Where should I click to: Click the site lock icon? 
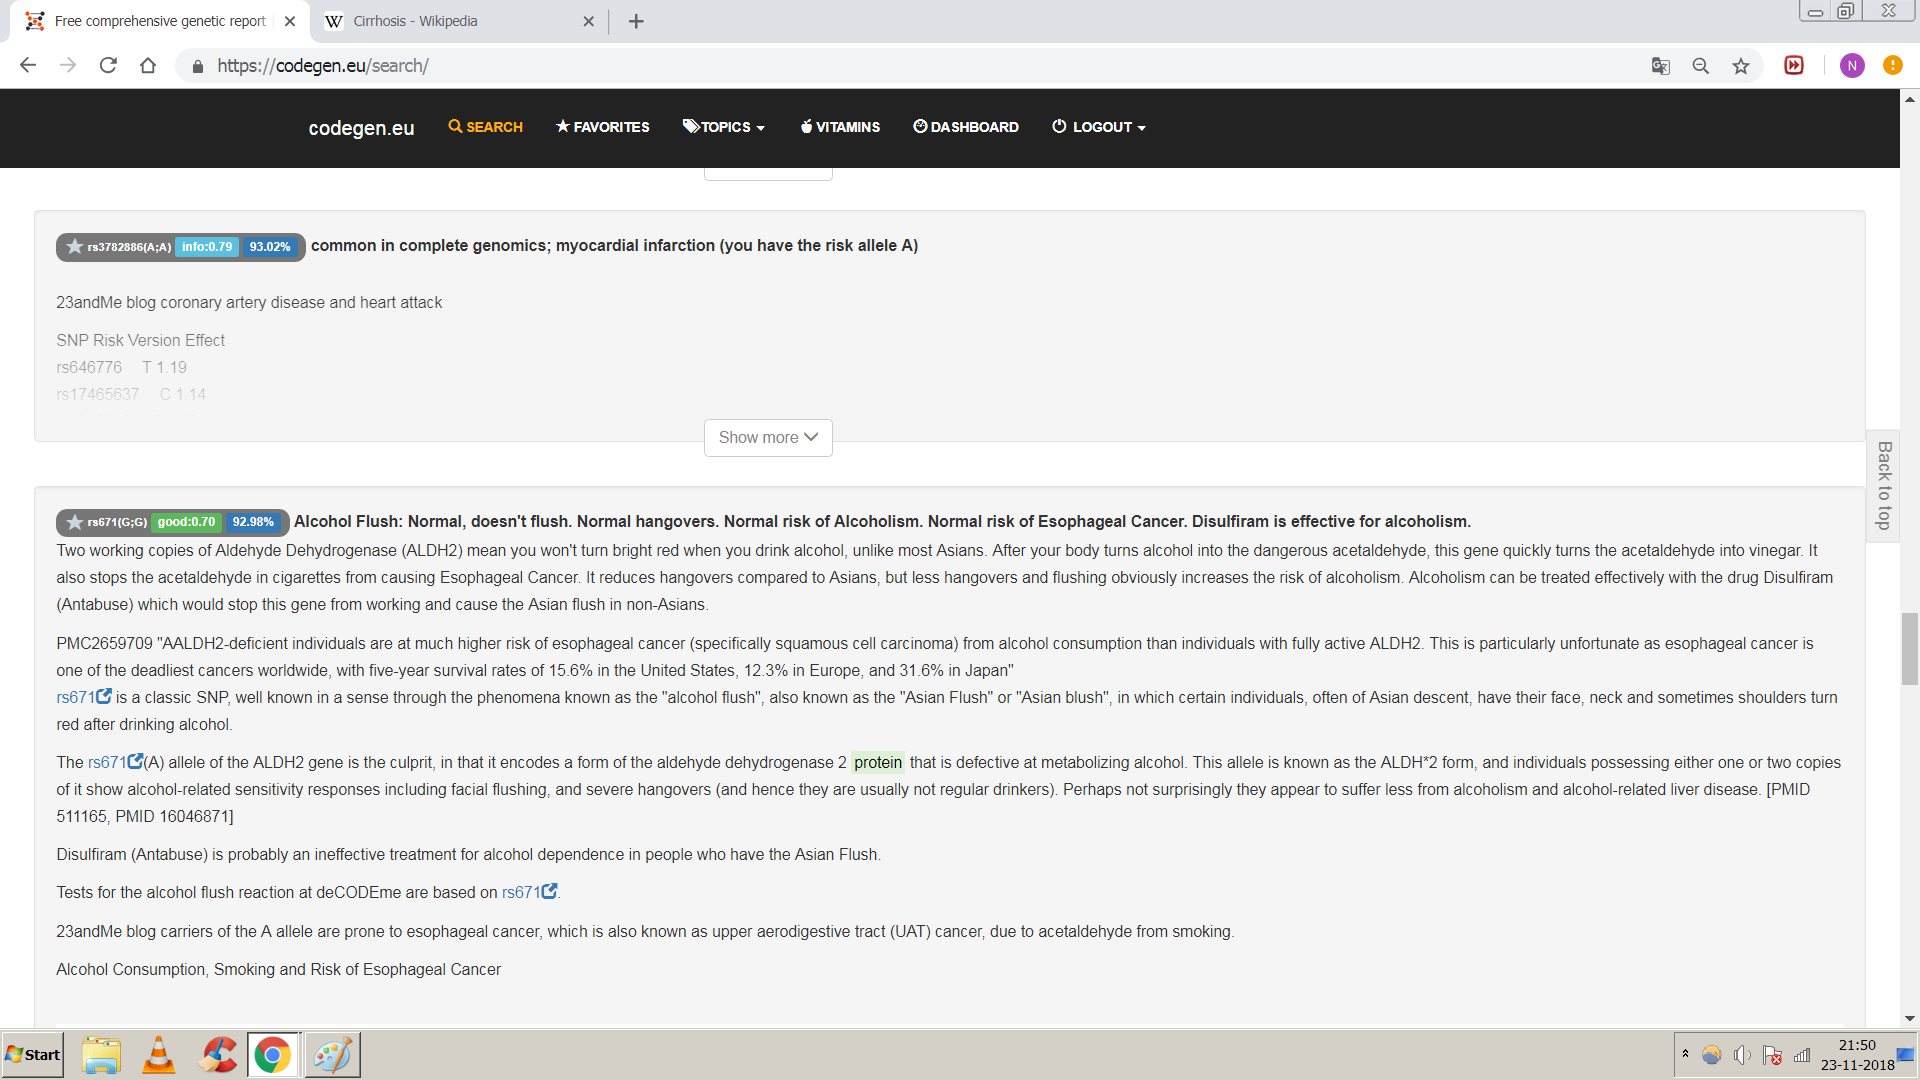click(x=198, y=66)
